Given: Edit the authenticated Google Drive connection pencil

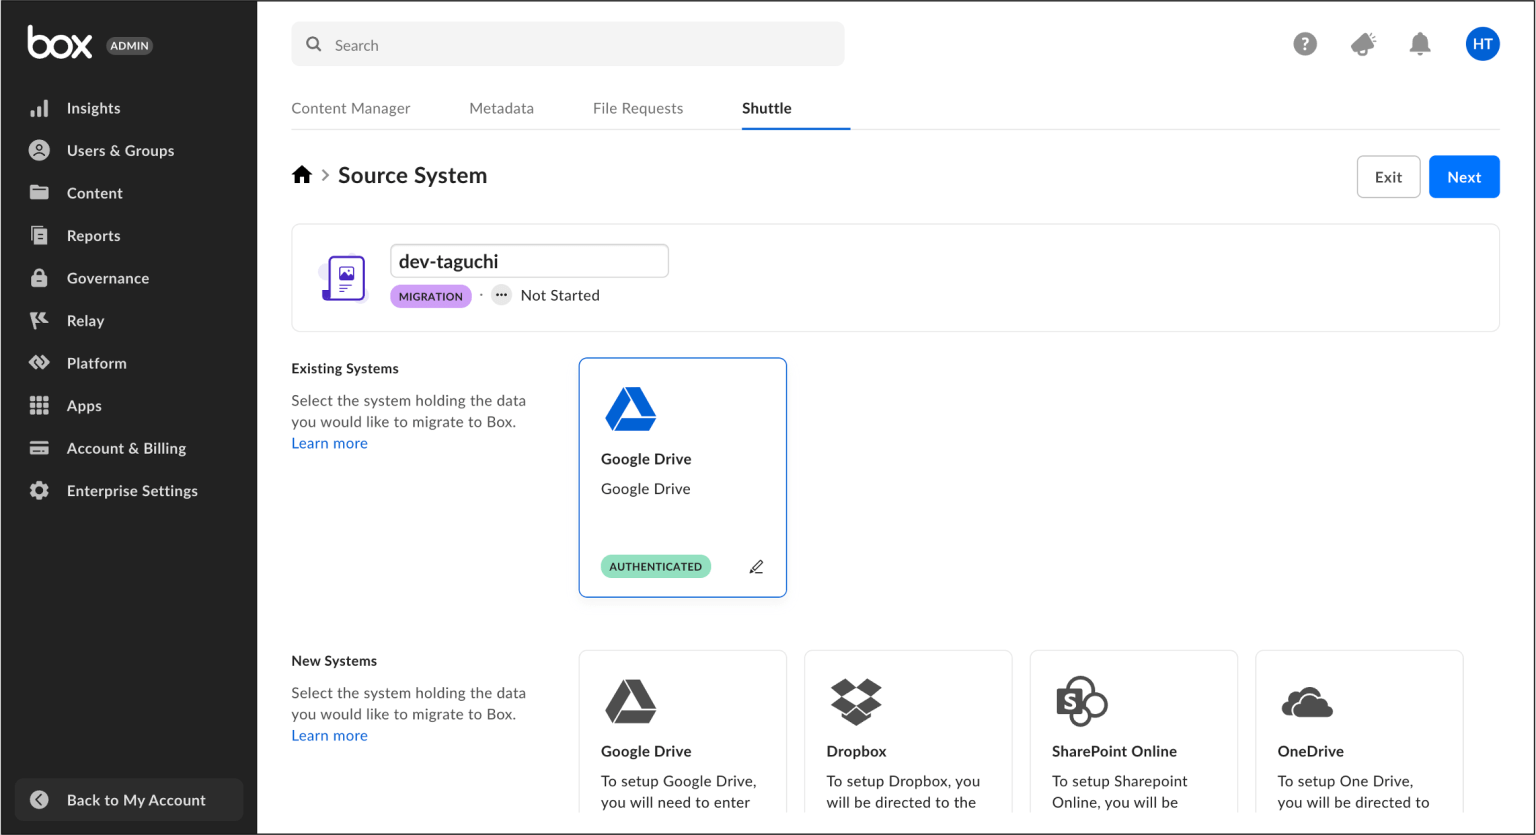Looking at the screenshot, I should click(757, 566).
